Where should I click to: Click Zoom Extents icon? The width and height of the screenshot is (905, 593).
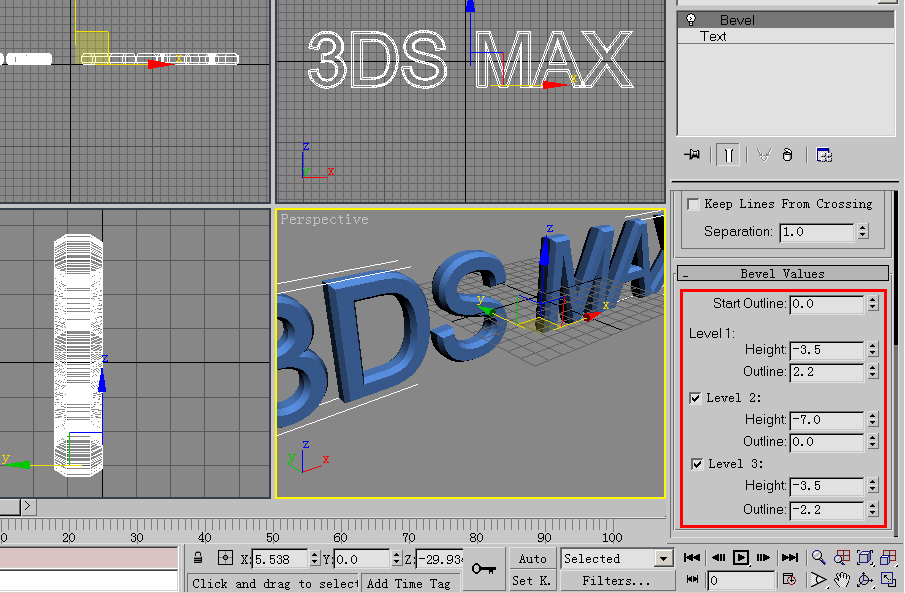coord(865,557)
